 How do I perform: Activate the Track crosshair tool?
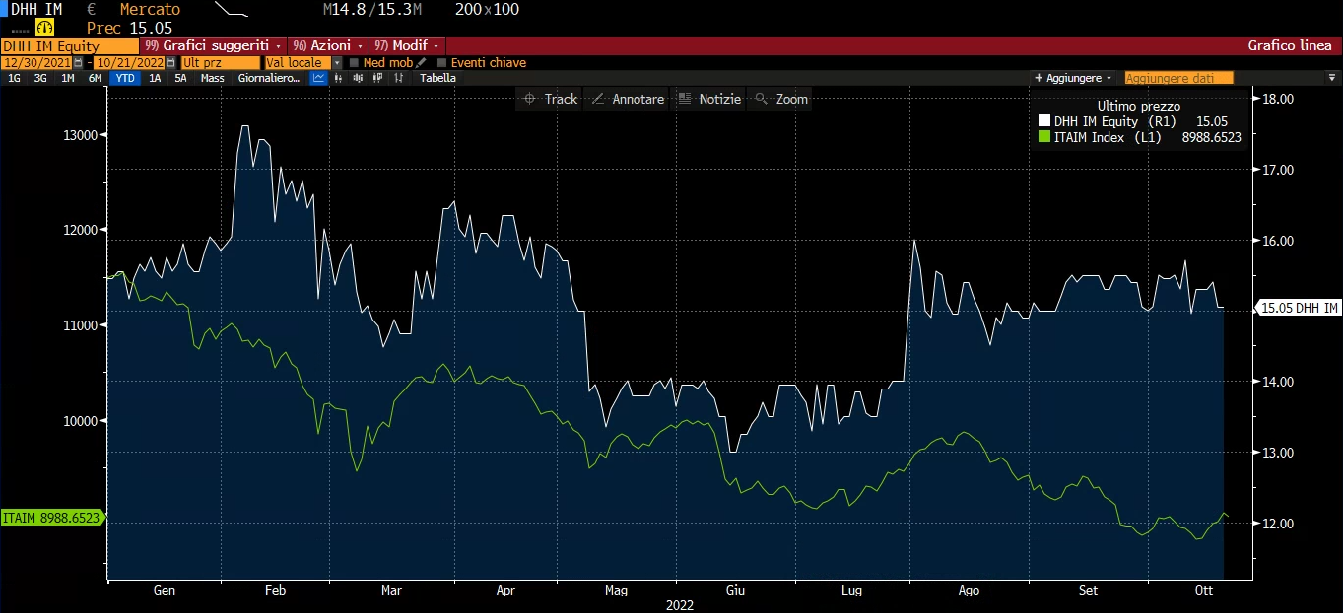pos(550,99)
